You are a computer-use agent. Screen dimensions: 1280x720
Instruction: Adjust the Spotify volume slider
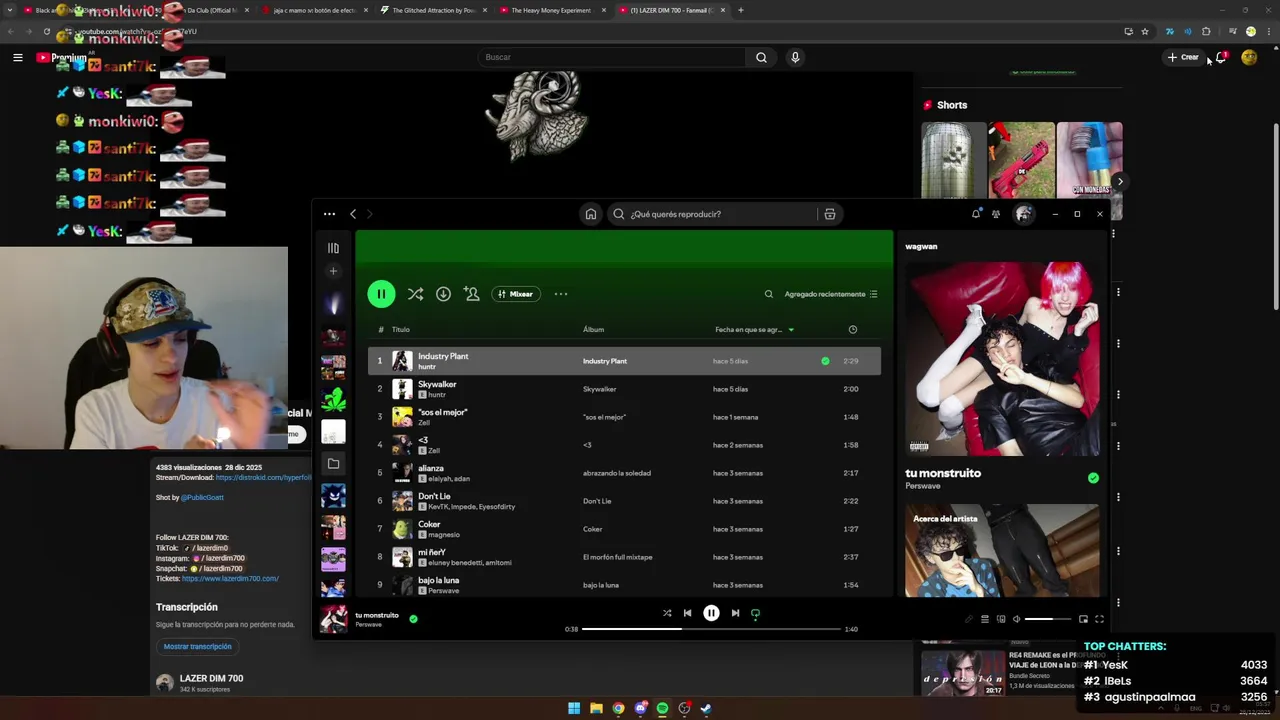pyautogui.click(x=1047, y=619)
